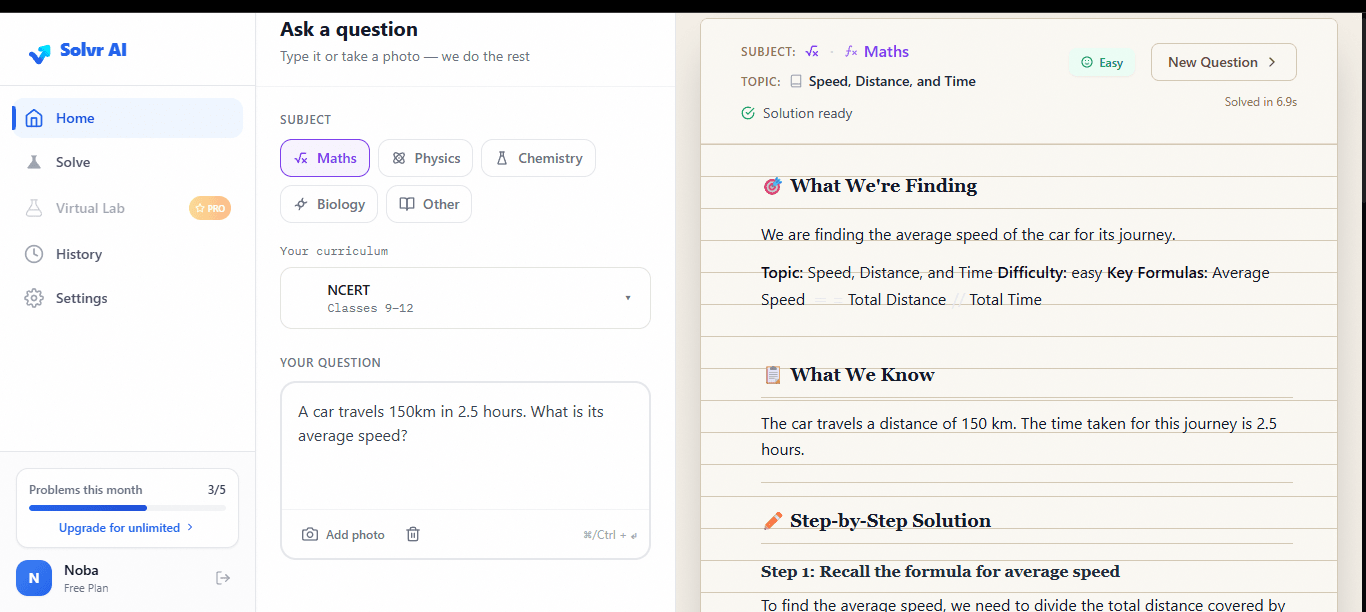Viewport: 1366px width, 612px height.
Task: Click the smiley icon on Easy badge
Action: coord(1087,62)
